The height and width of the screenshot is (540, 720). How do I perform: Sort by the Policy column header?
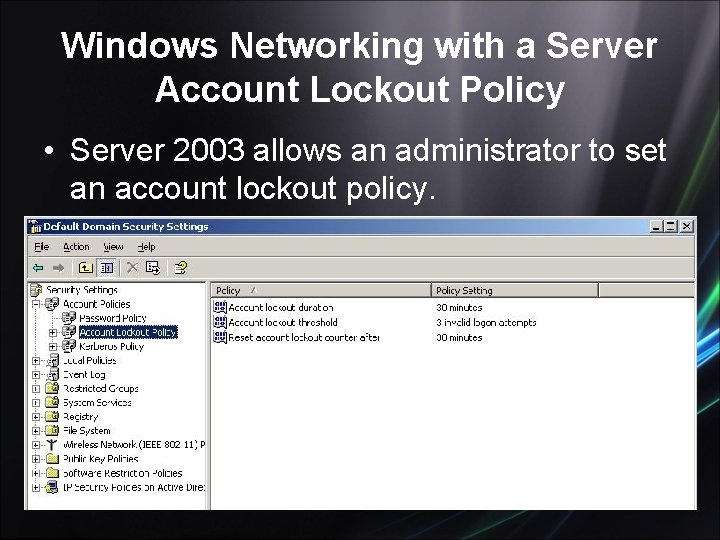click(x=321, y=291)
